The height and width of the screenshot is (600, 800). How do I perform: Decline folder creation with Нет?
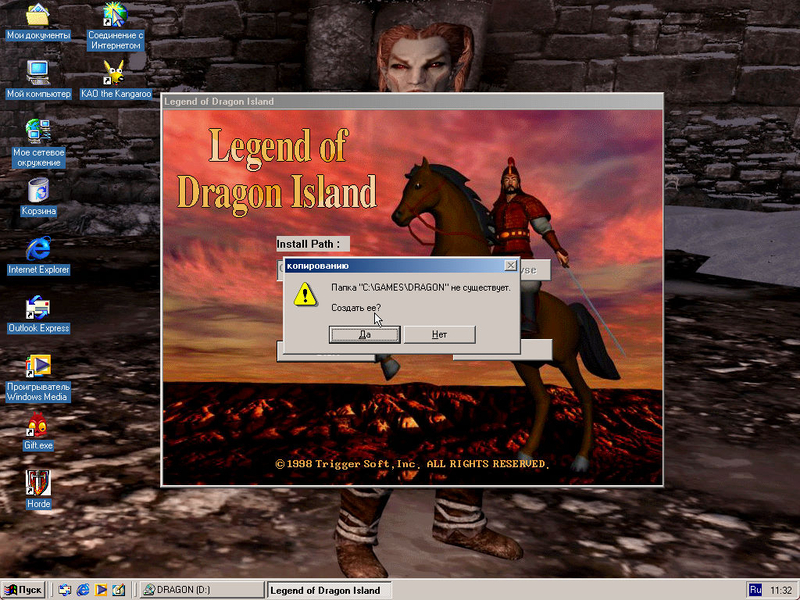coord(439,335)
